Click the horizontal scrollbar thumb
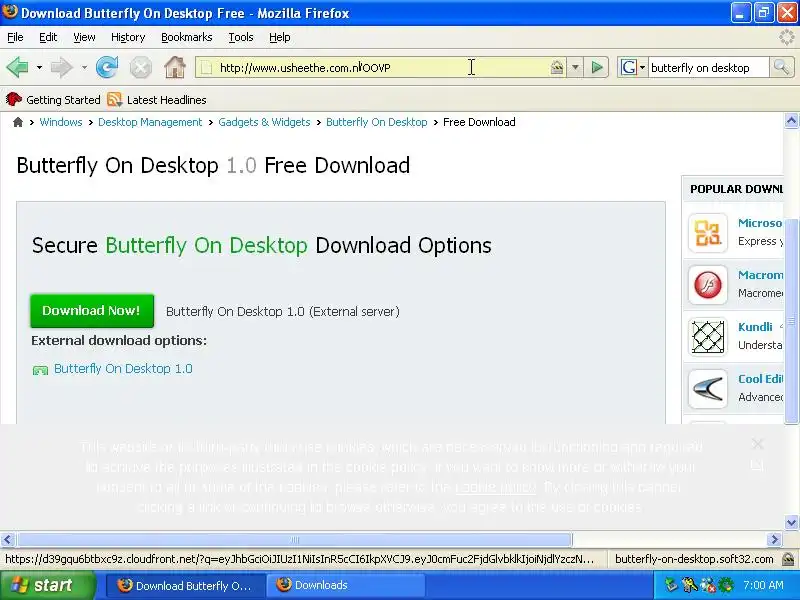 click(294, 539)
